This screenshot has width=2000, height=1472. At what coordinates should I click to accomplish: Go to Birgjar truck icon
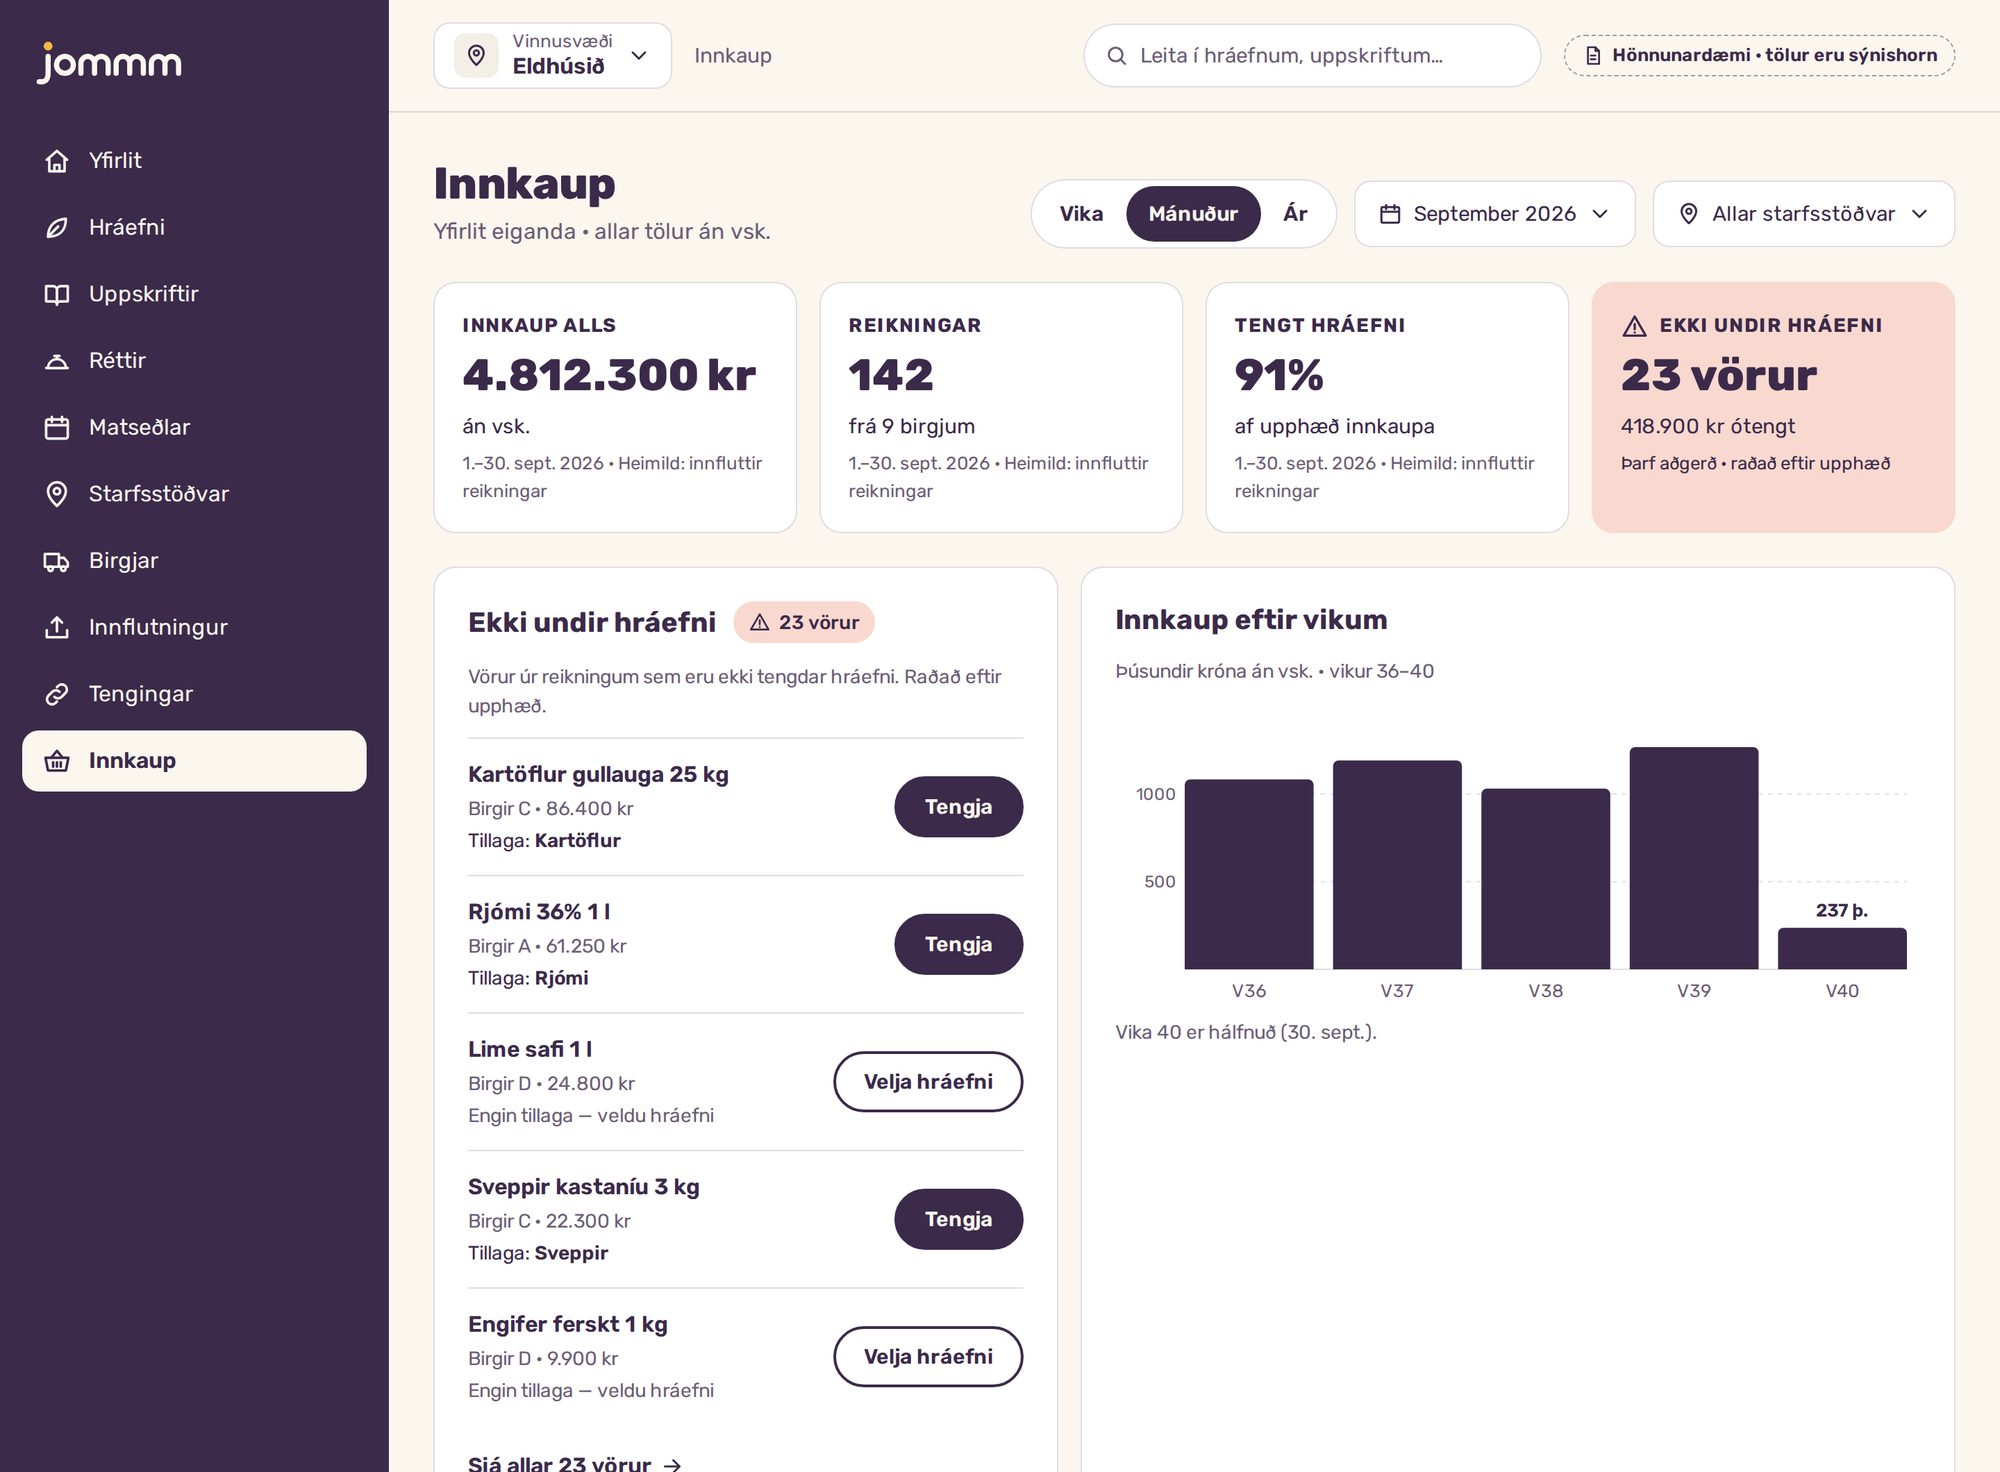[57, 561]
